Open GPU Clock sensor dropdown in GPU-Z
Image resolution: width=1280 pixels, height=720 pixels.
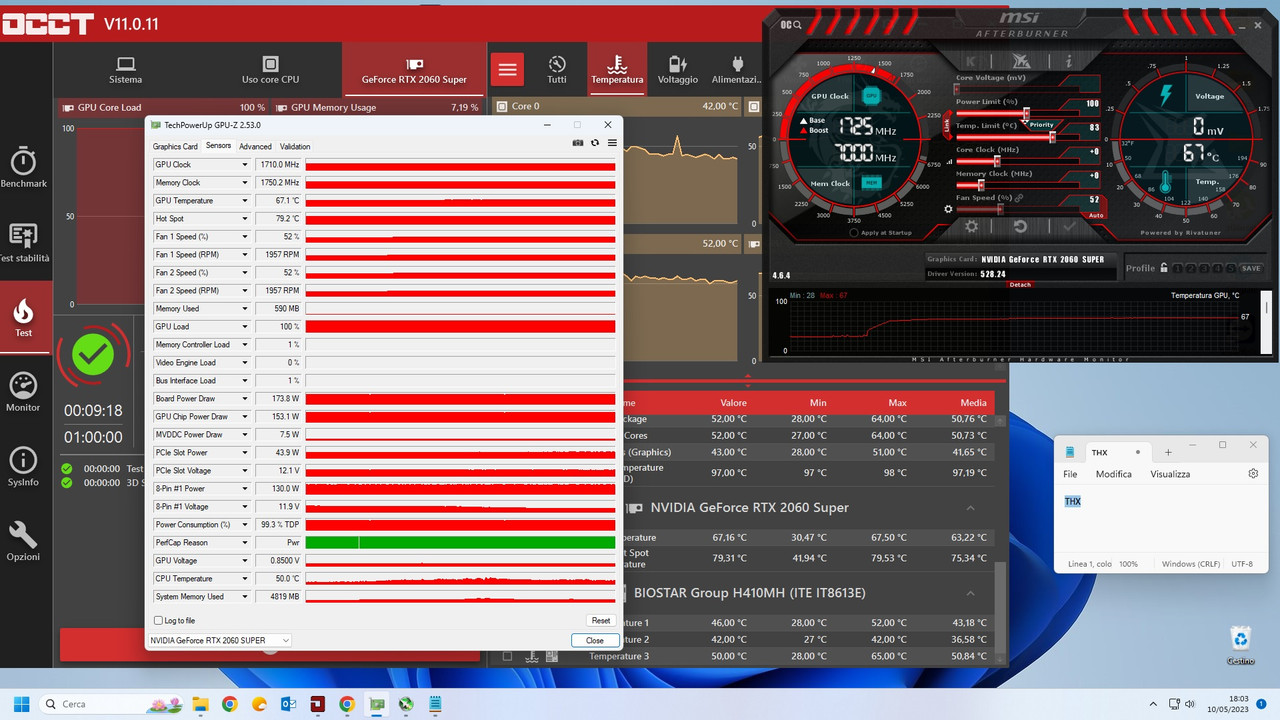tap(245, 165)
